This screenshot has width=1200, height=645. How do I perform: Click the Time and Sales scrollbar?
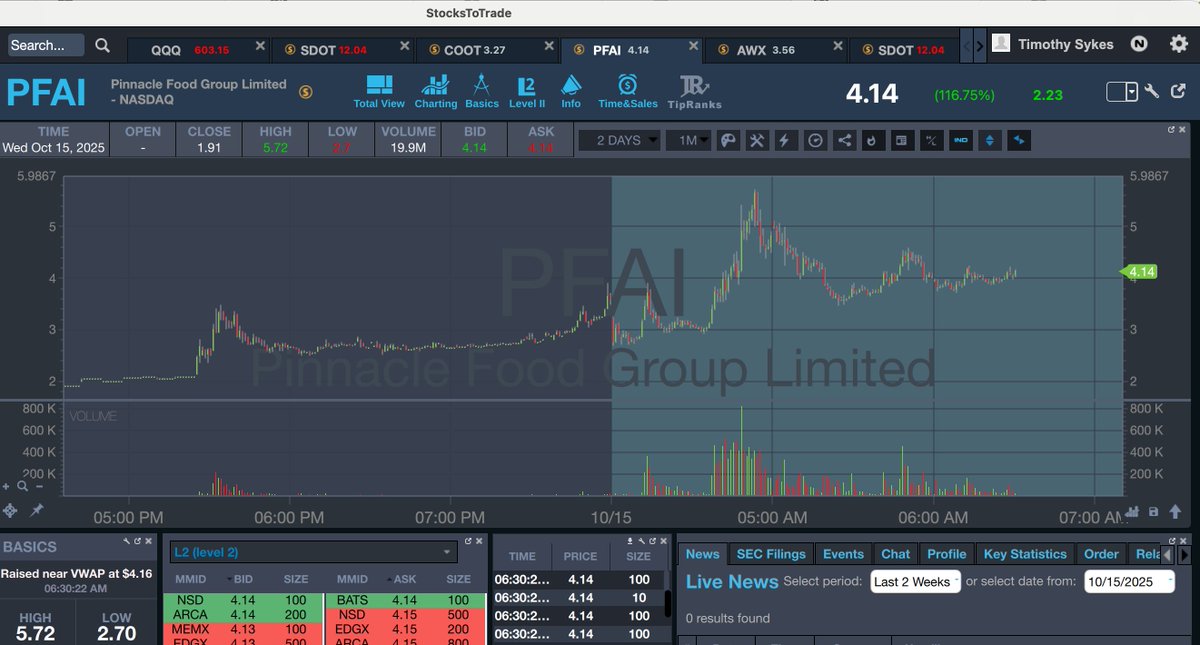(x=668, y=604)
